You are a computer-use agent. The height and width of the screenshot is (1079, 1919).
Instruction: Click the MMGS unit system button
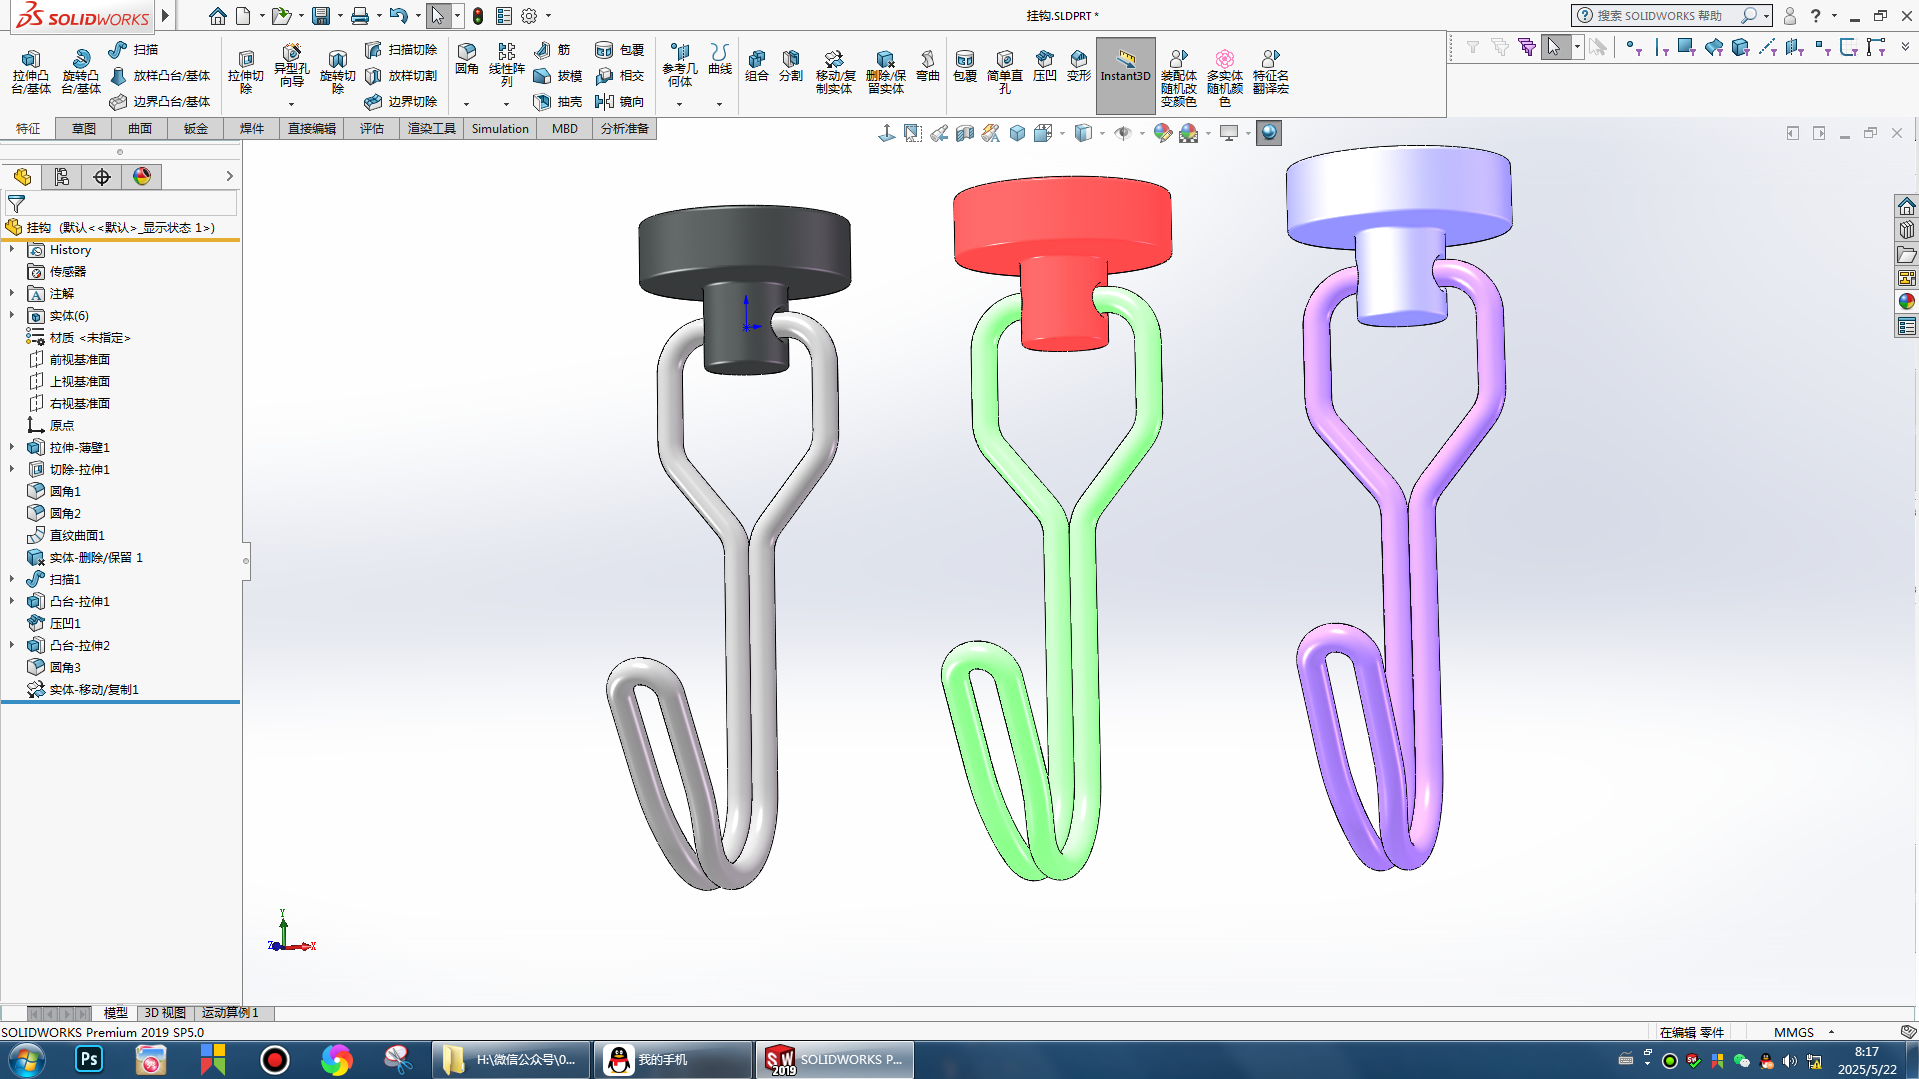1794,1032
